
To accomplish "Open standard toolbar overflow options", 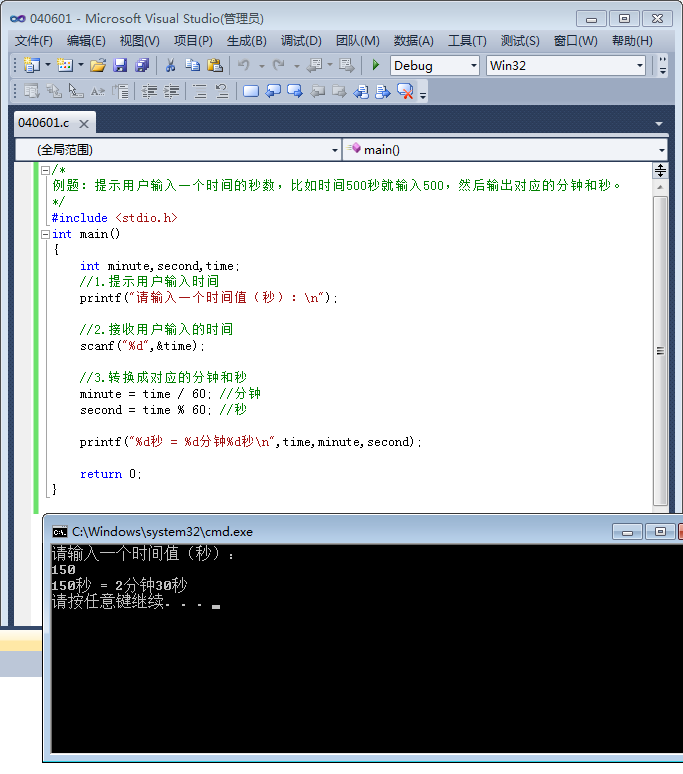I will click(x=662, y=66).
